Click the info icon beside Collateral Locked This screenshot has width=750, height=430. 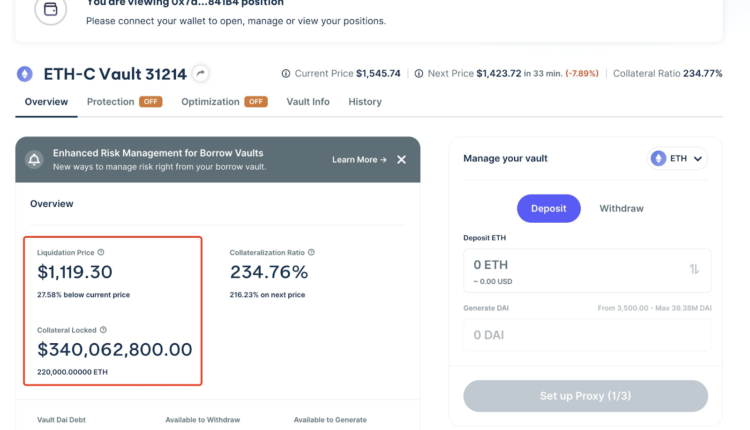point(103,329)
